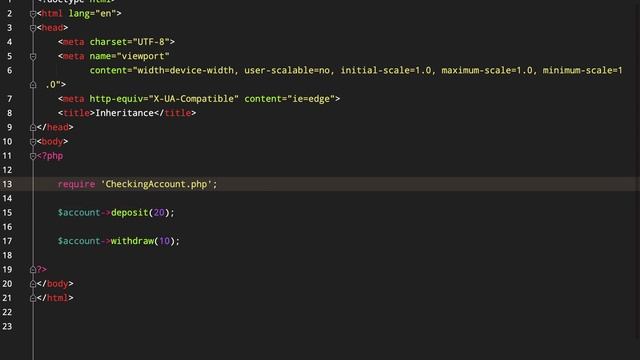Click the lang="en" attribute text
The height and width of the screenshot is (360, 640).
click(x=92, y=13)
